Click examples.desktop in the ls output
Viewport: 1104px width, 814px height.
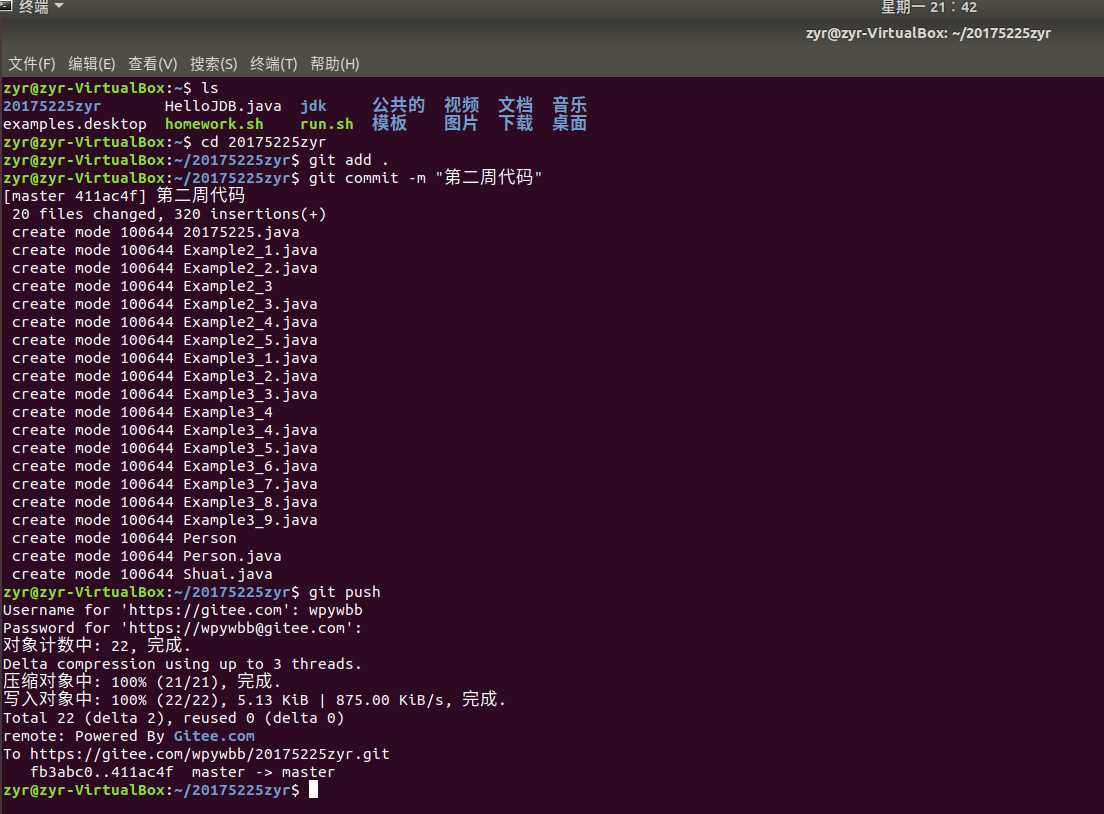click(x=75, y=124)
